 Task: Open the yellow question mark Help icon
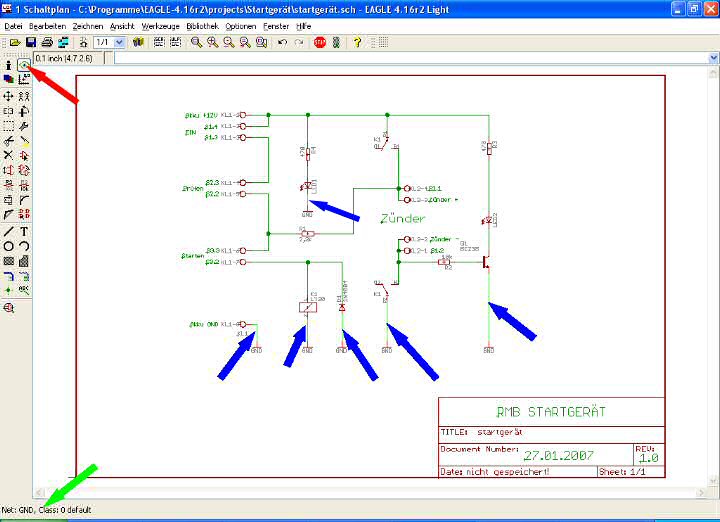click(356, 43)
